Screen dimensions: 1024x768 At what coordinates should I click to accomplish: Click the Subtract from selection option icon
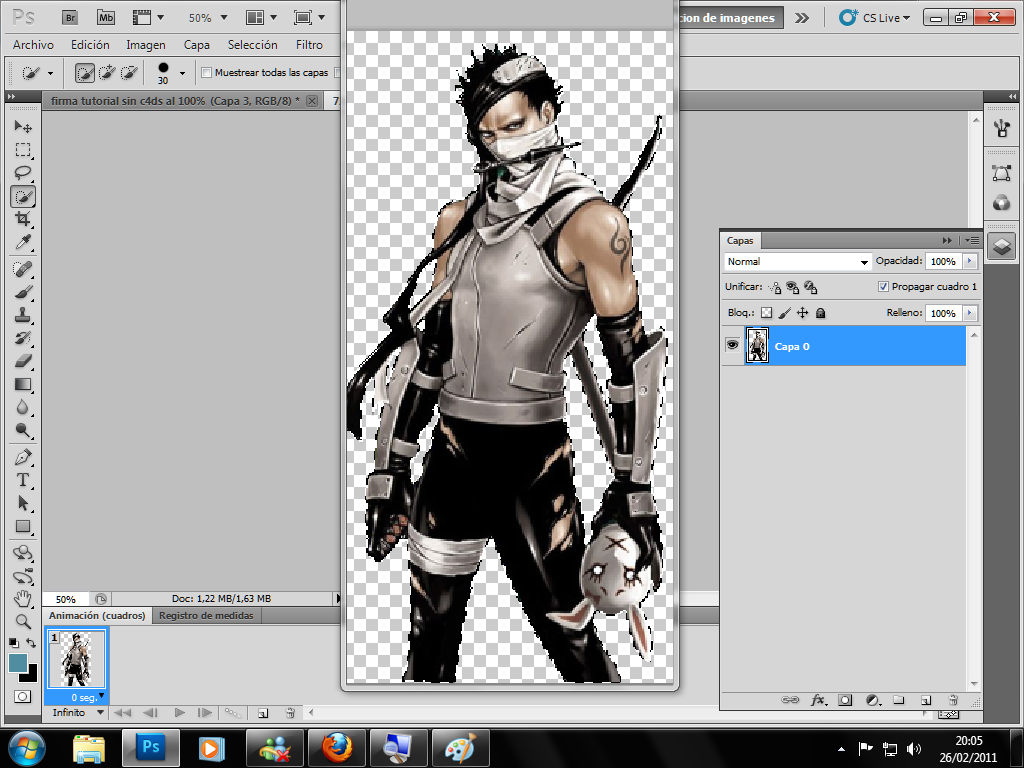tap(129, 72)
